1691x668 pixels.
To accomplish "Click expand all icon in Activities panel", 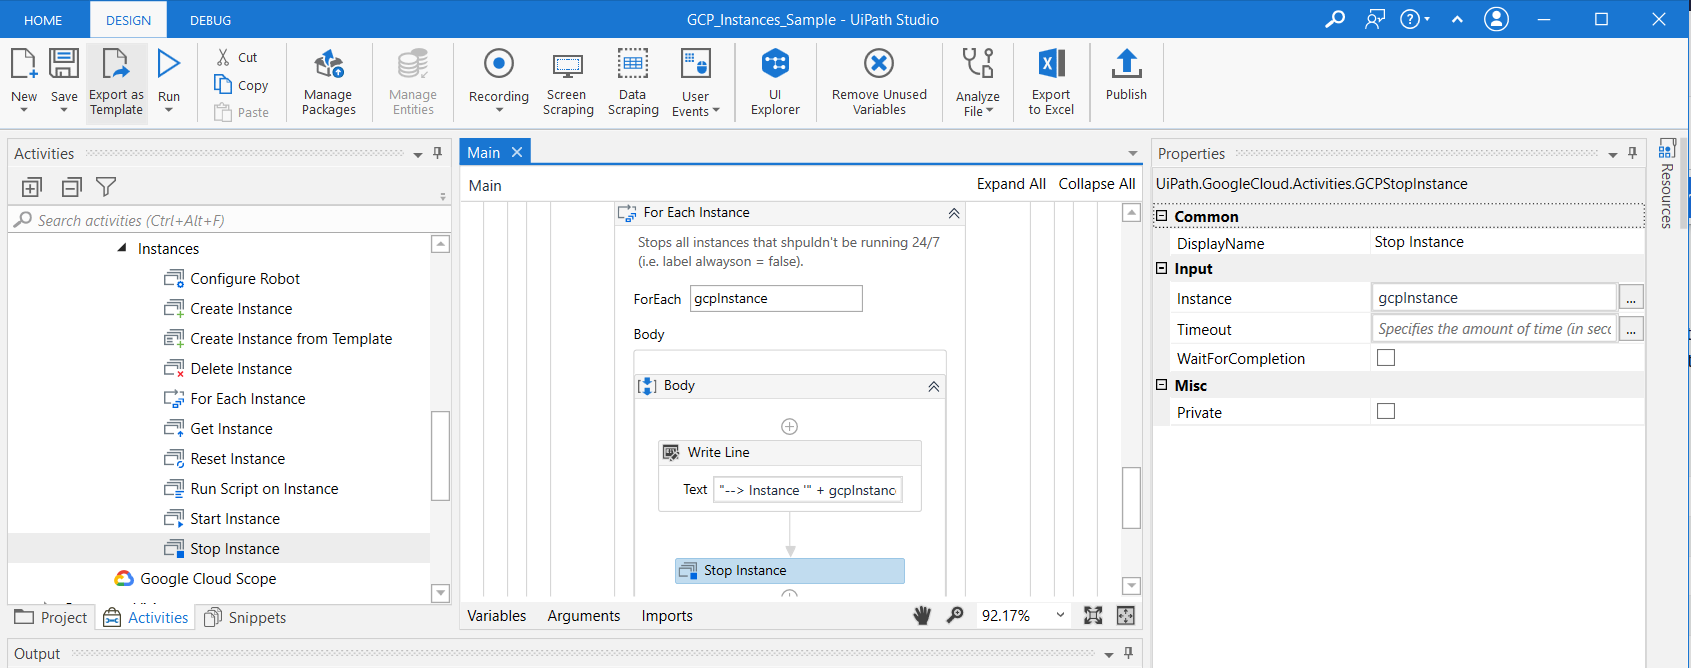I will (x=31, y=187).
